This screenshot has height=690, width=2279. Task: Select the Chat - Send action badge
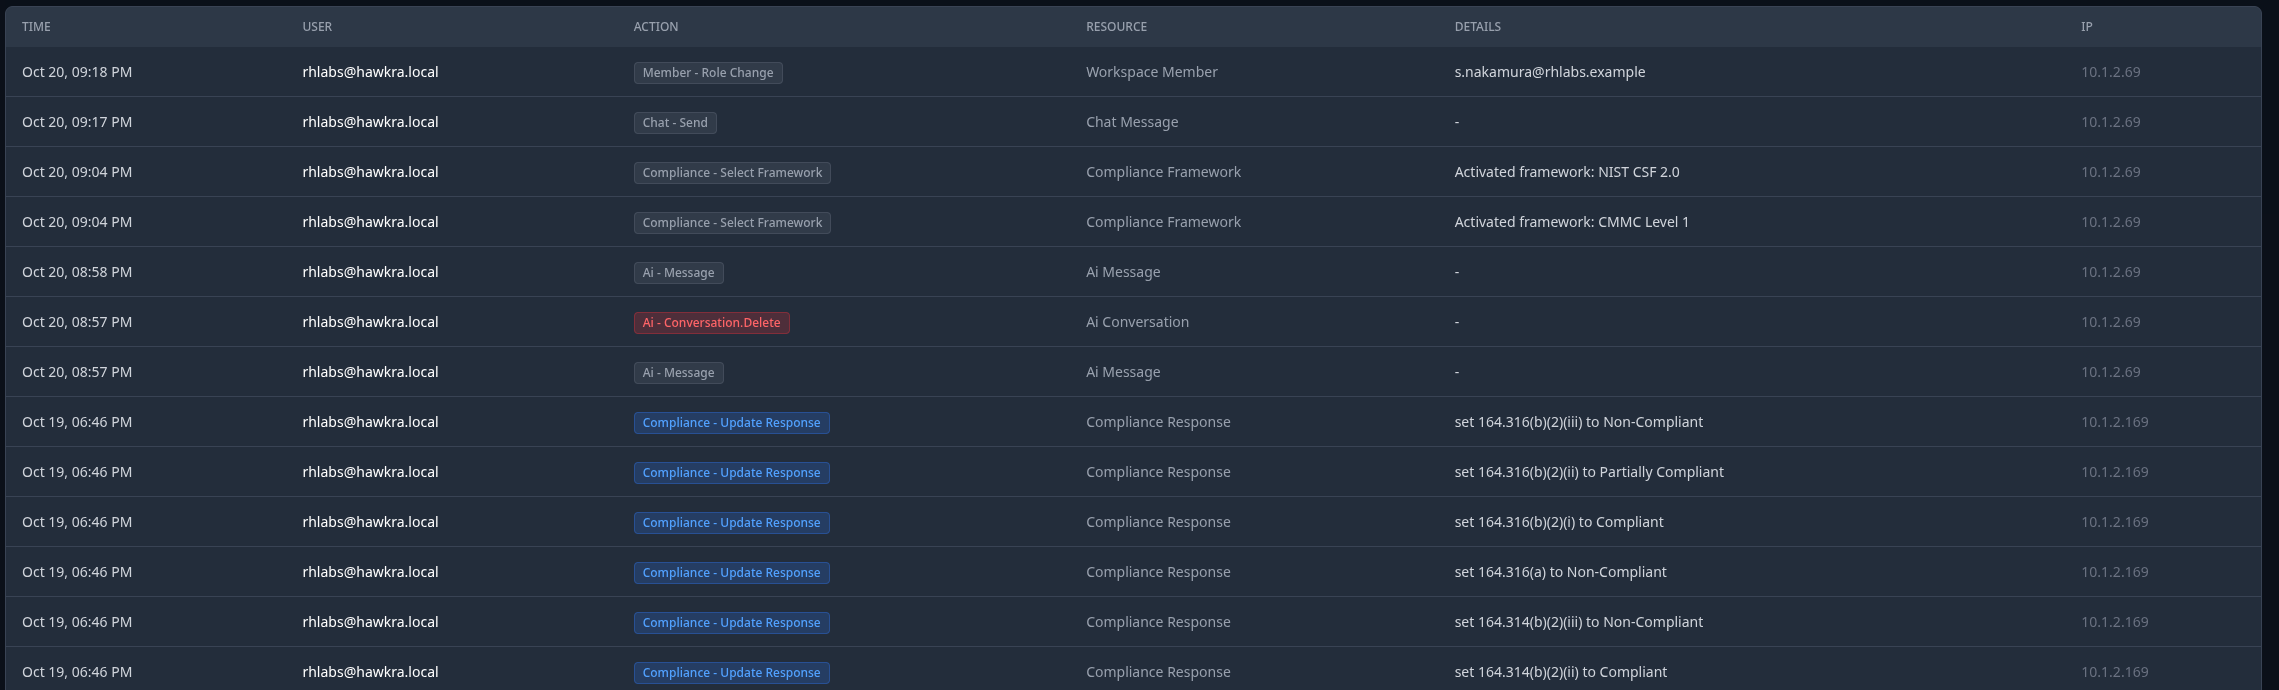675,123
